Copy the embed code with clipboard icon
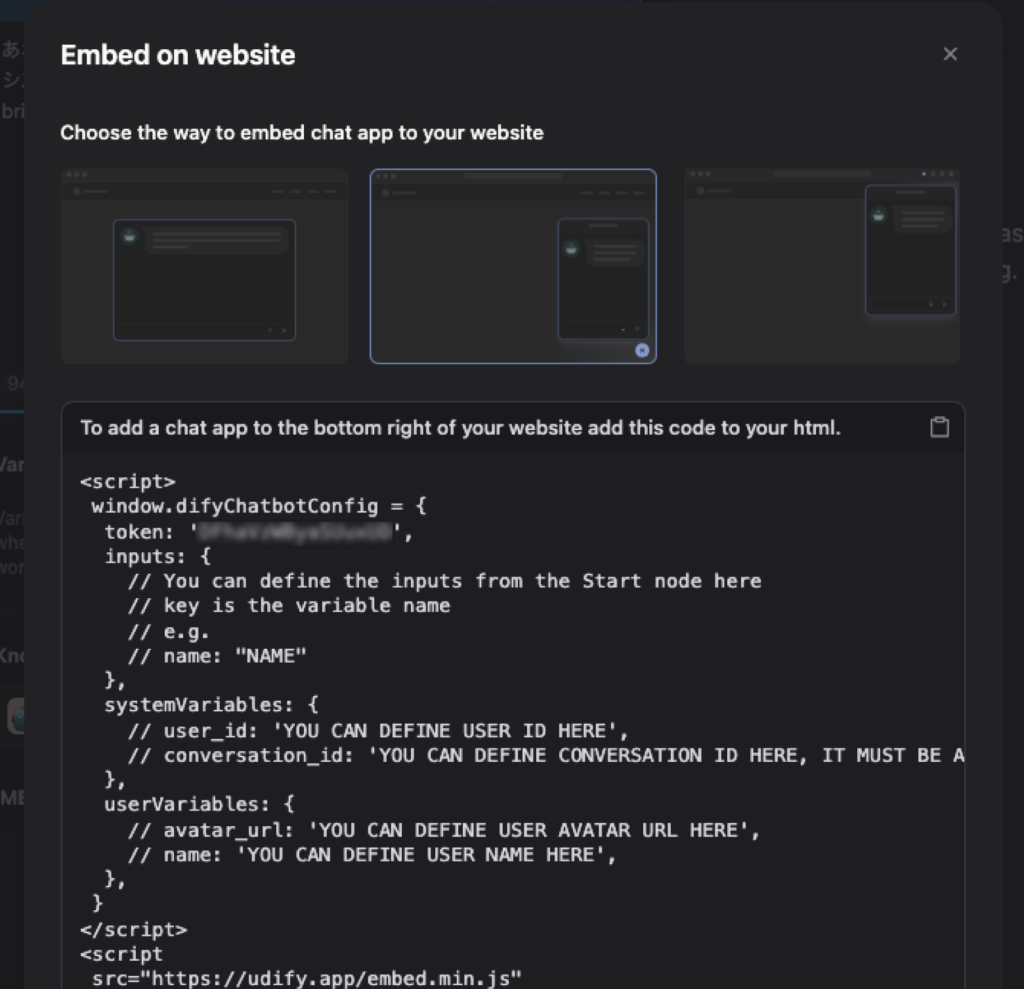1024x989 pixels. (x=939, y=427)
